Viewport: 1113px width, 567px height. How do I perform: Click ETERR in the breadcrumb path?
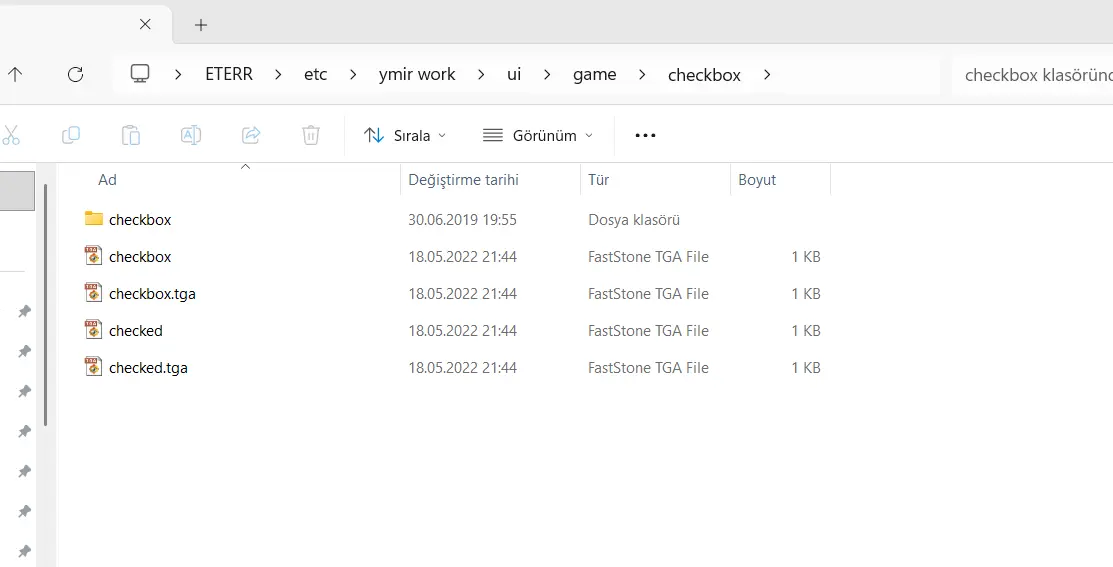click(229, 74)
